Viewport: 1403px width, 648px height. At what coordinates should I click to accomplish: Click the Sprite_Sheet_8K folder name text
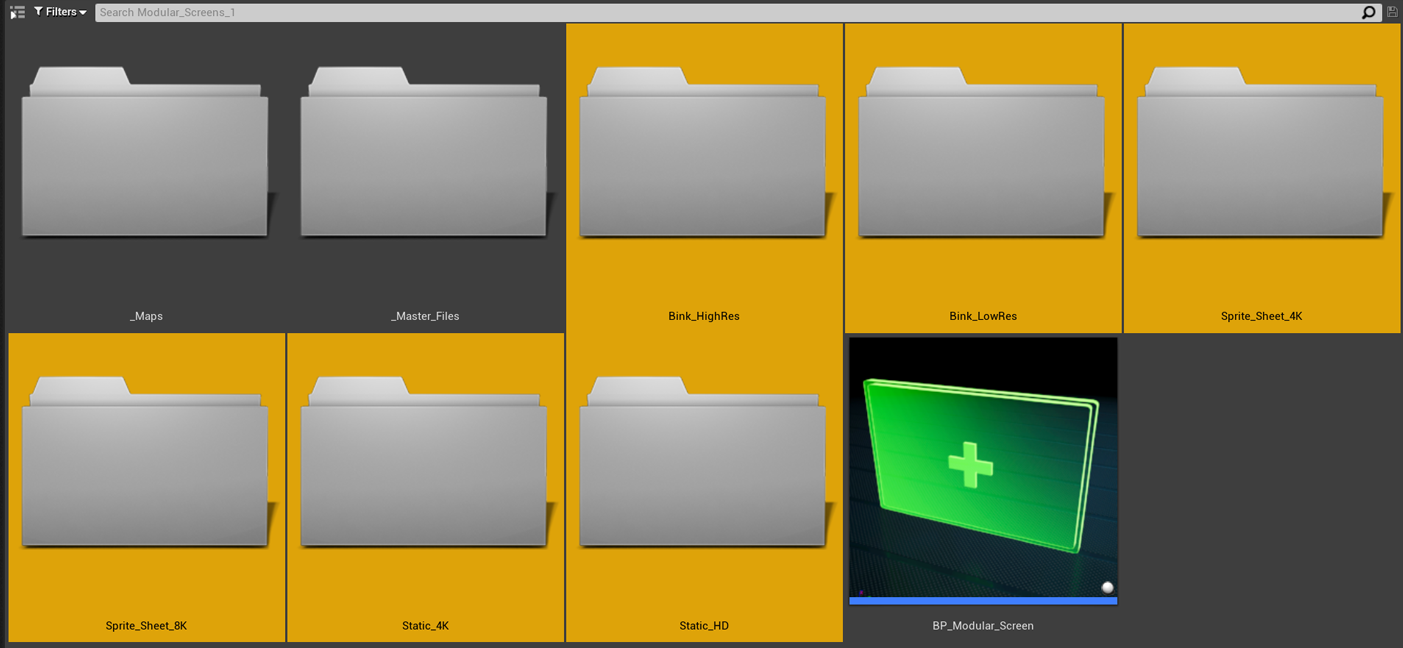pos(146,626)
